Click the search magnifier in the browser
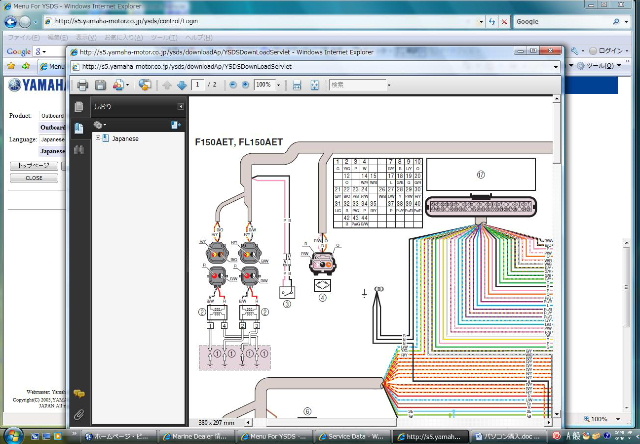This screenshot has width=640, height=444. click(616, 22)
